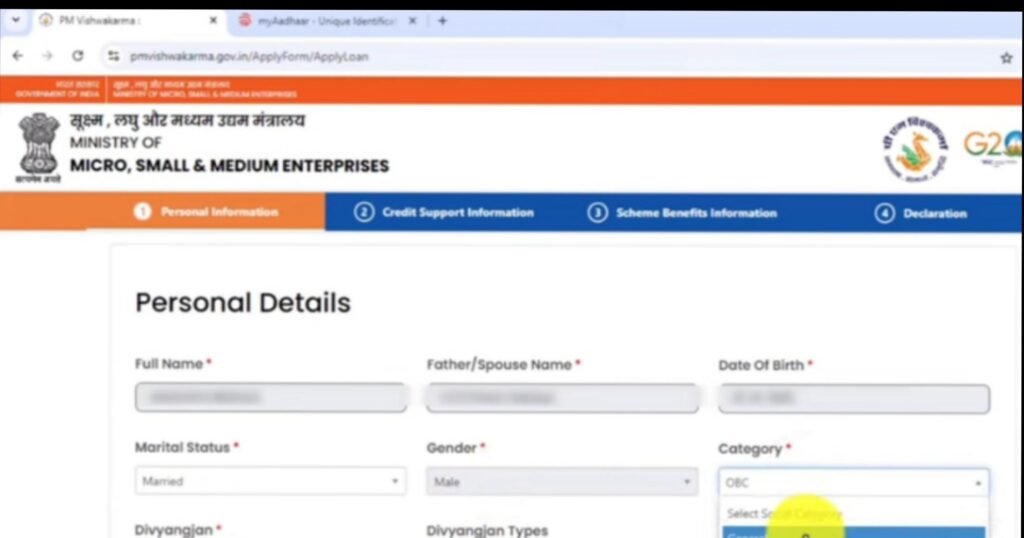This screenshot has height=538, width=1024.
Task: Click the national emblem logo
Action: 38,148
